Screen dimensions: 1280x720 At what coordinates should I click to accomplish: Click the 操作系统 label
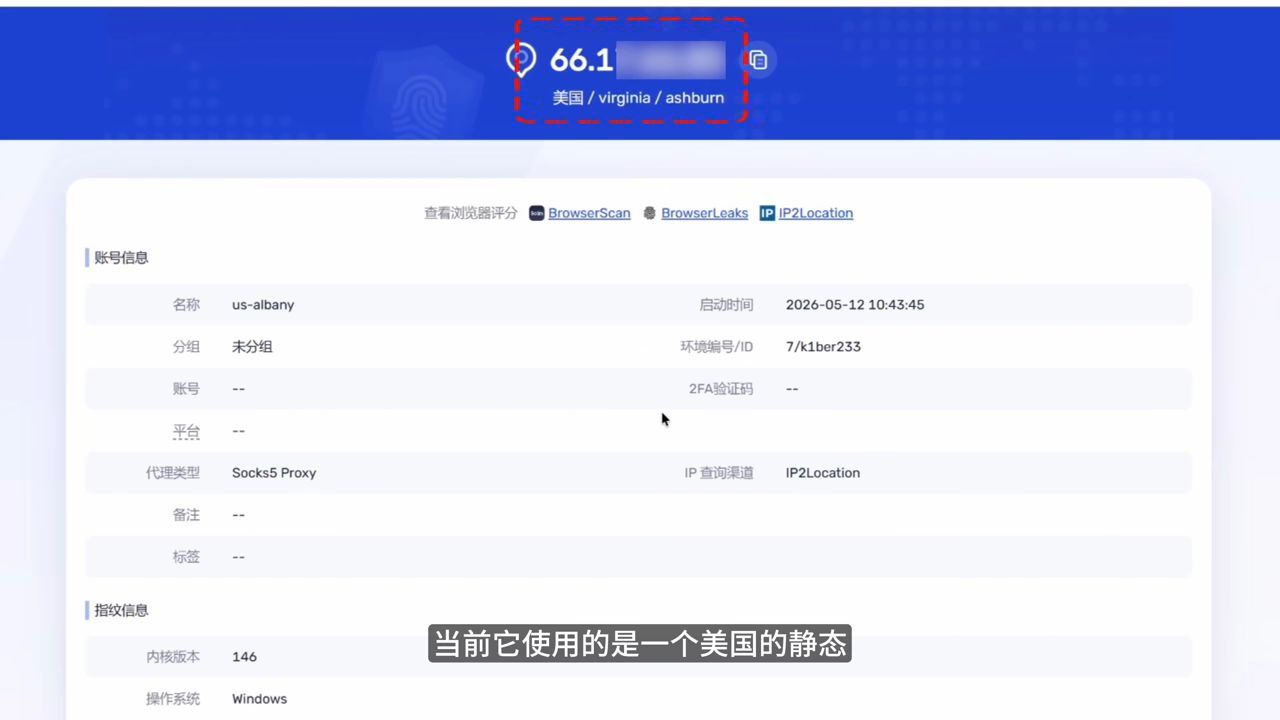tap(173, 699)
